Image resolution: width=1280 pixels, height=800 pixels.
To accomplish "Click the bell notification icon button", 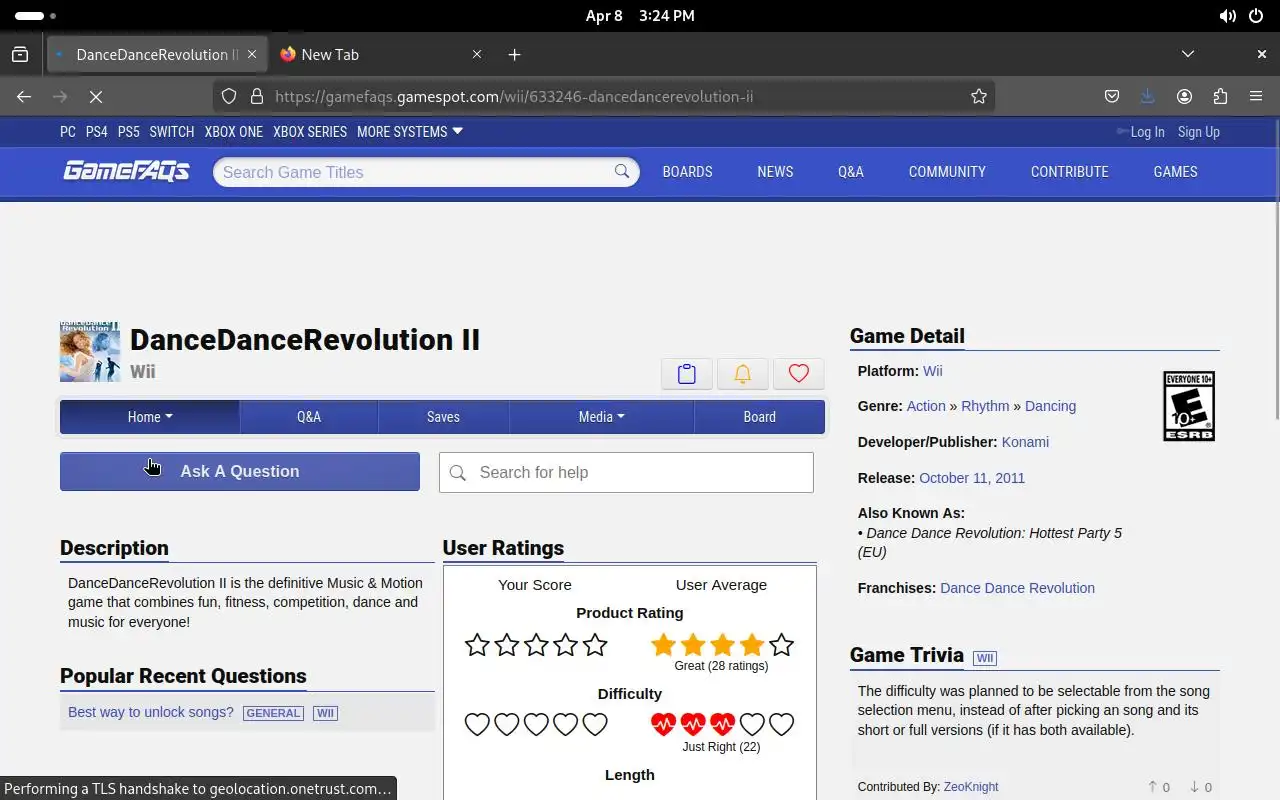I will 742,373.
